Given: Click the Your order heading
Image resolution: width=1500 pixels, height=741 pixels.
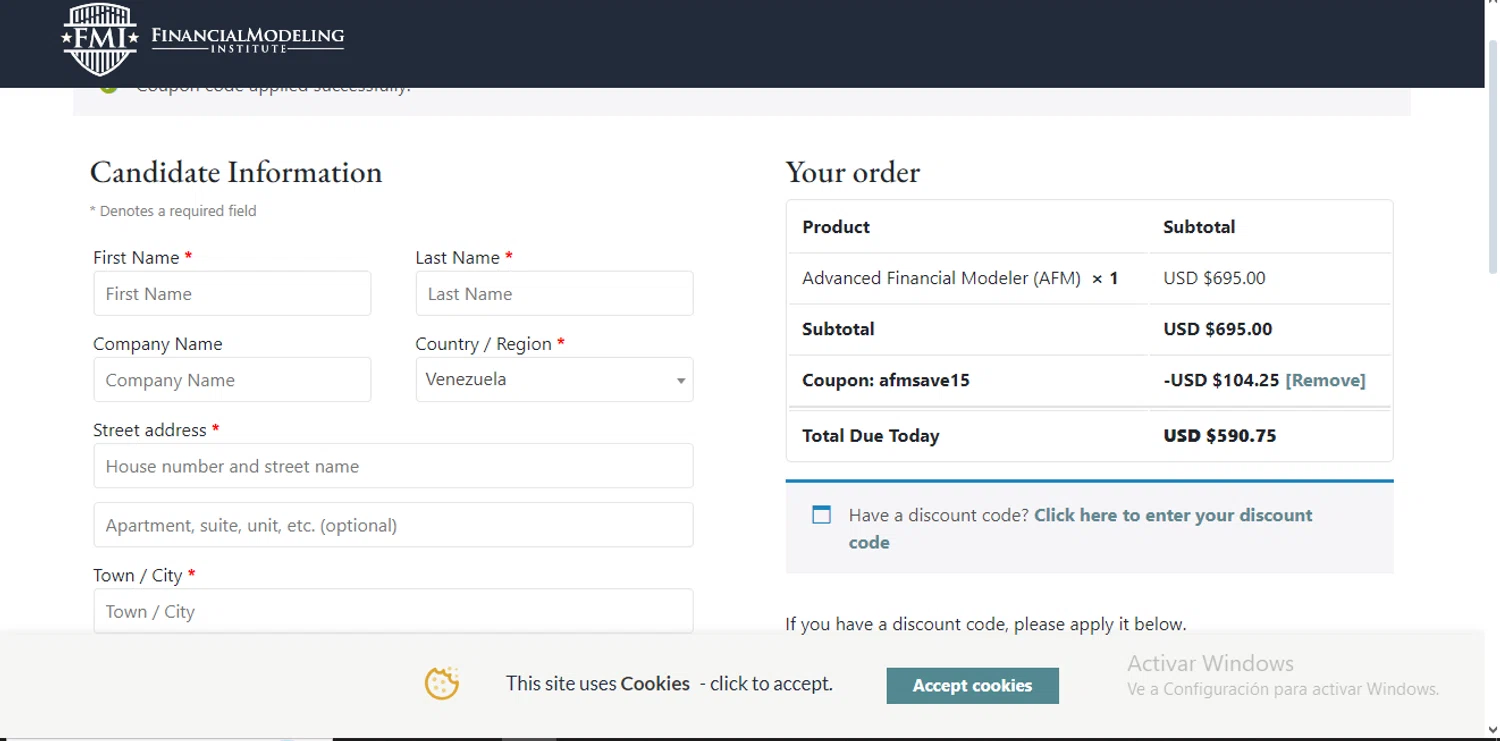Looking at the screenshot, I should pos(852,172).
